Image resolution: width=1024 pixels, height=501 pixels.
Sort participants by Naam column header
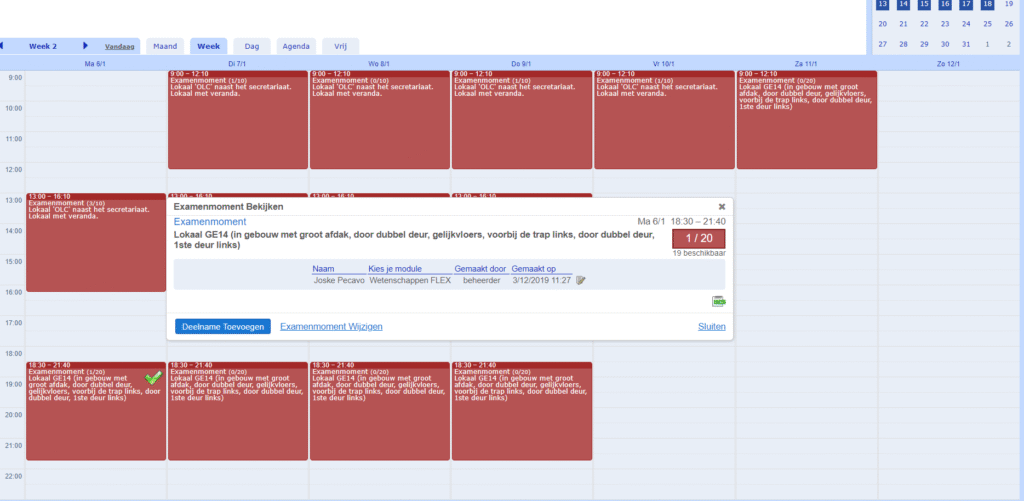point(323,269)
